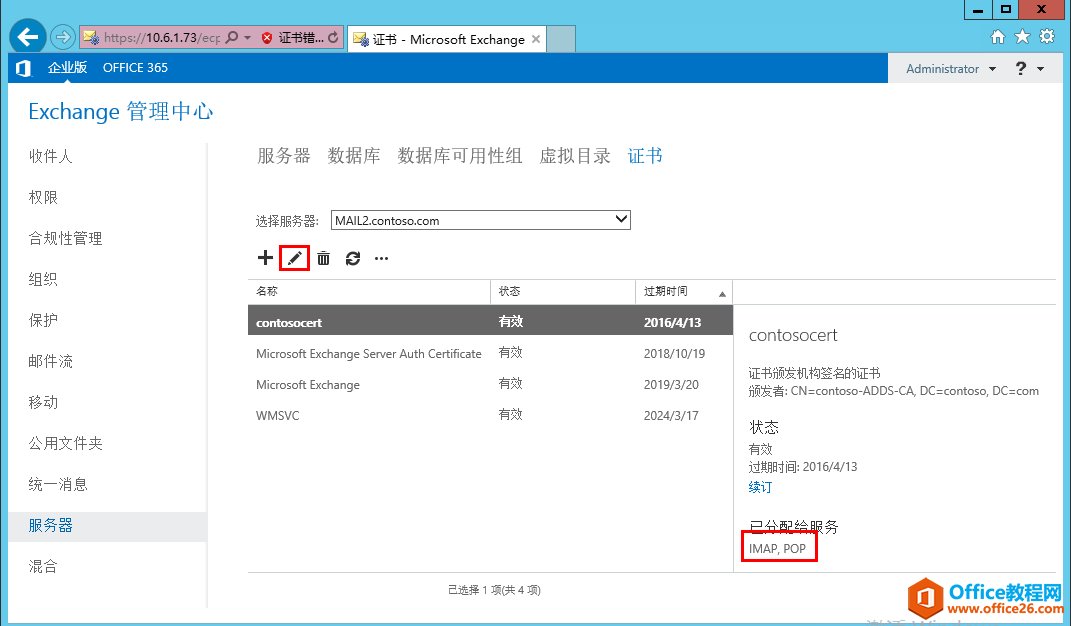The image size is (1071, 626).
Task: Click the OFFICE 365 link in top bar
Action: [135, 68]
